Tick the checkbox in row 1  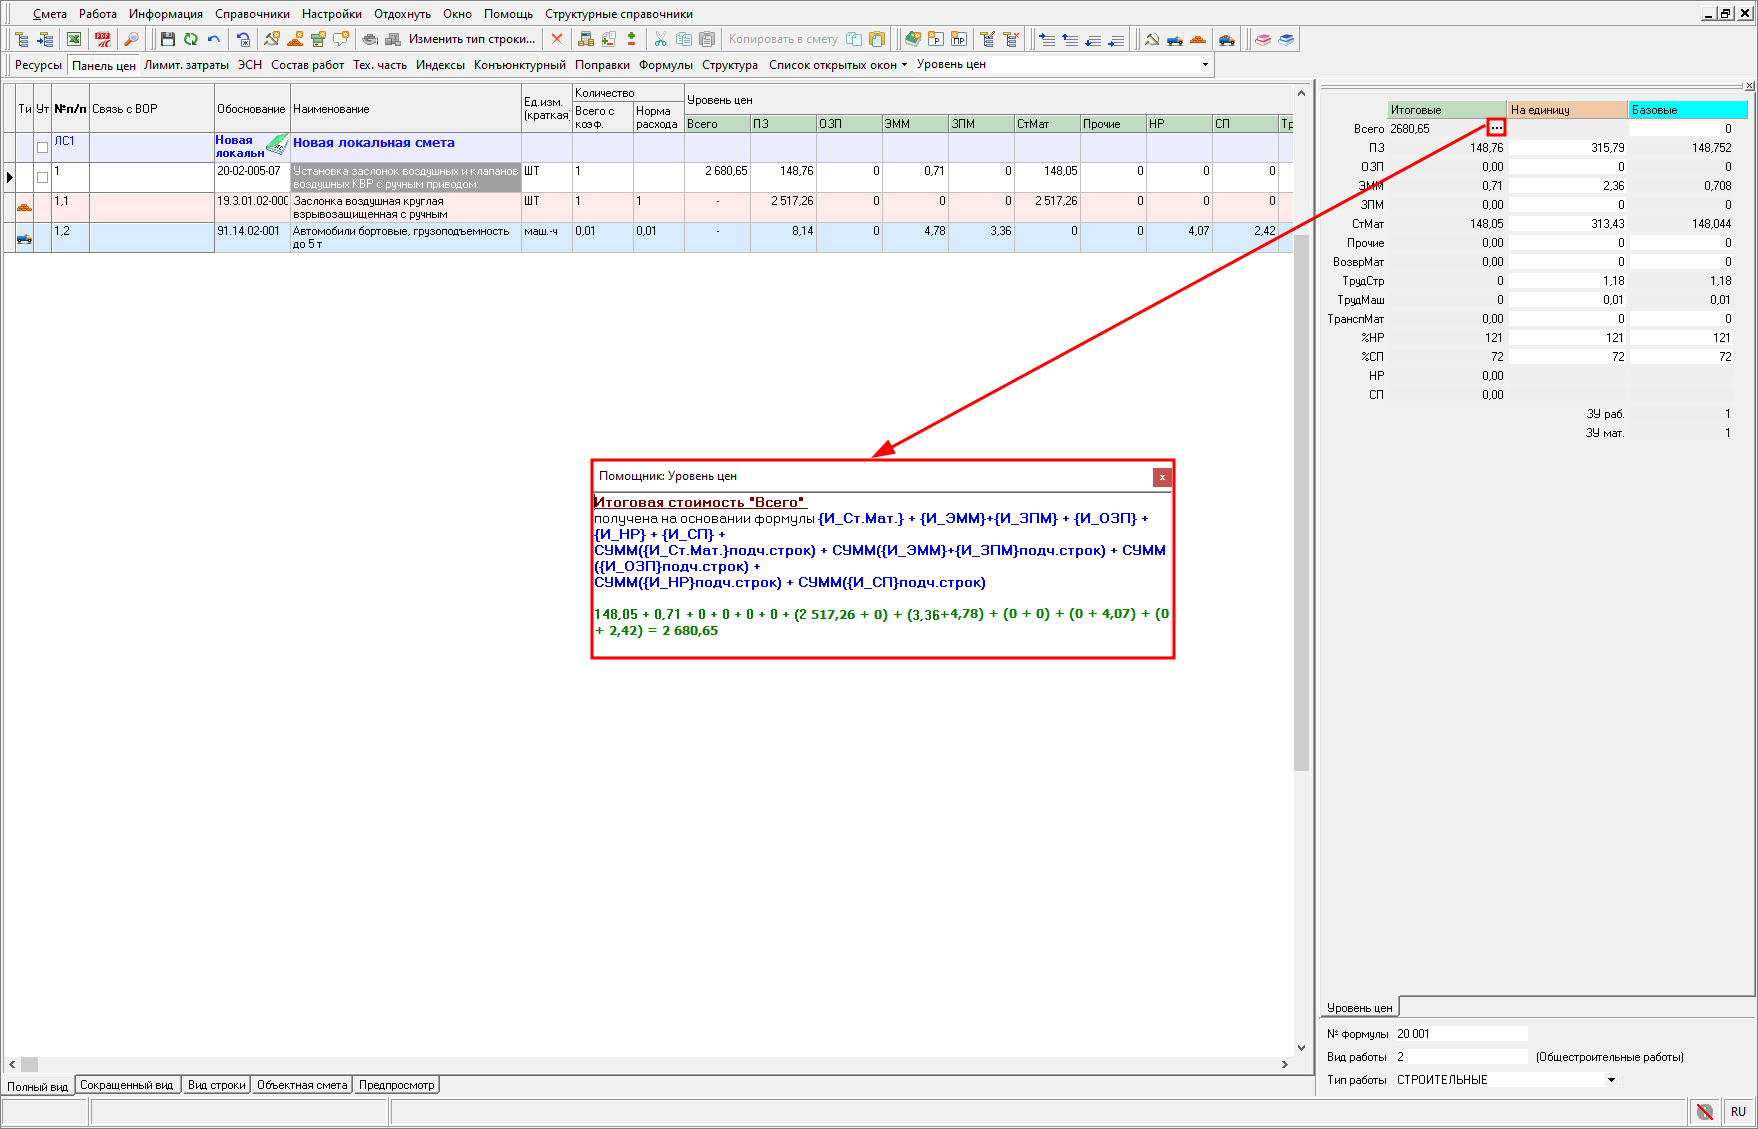click(42, 177)
